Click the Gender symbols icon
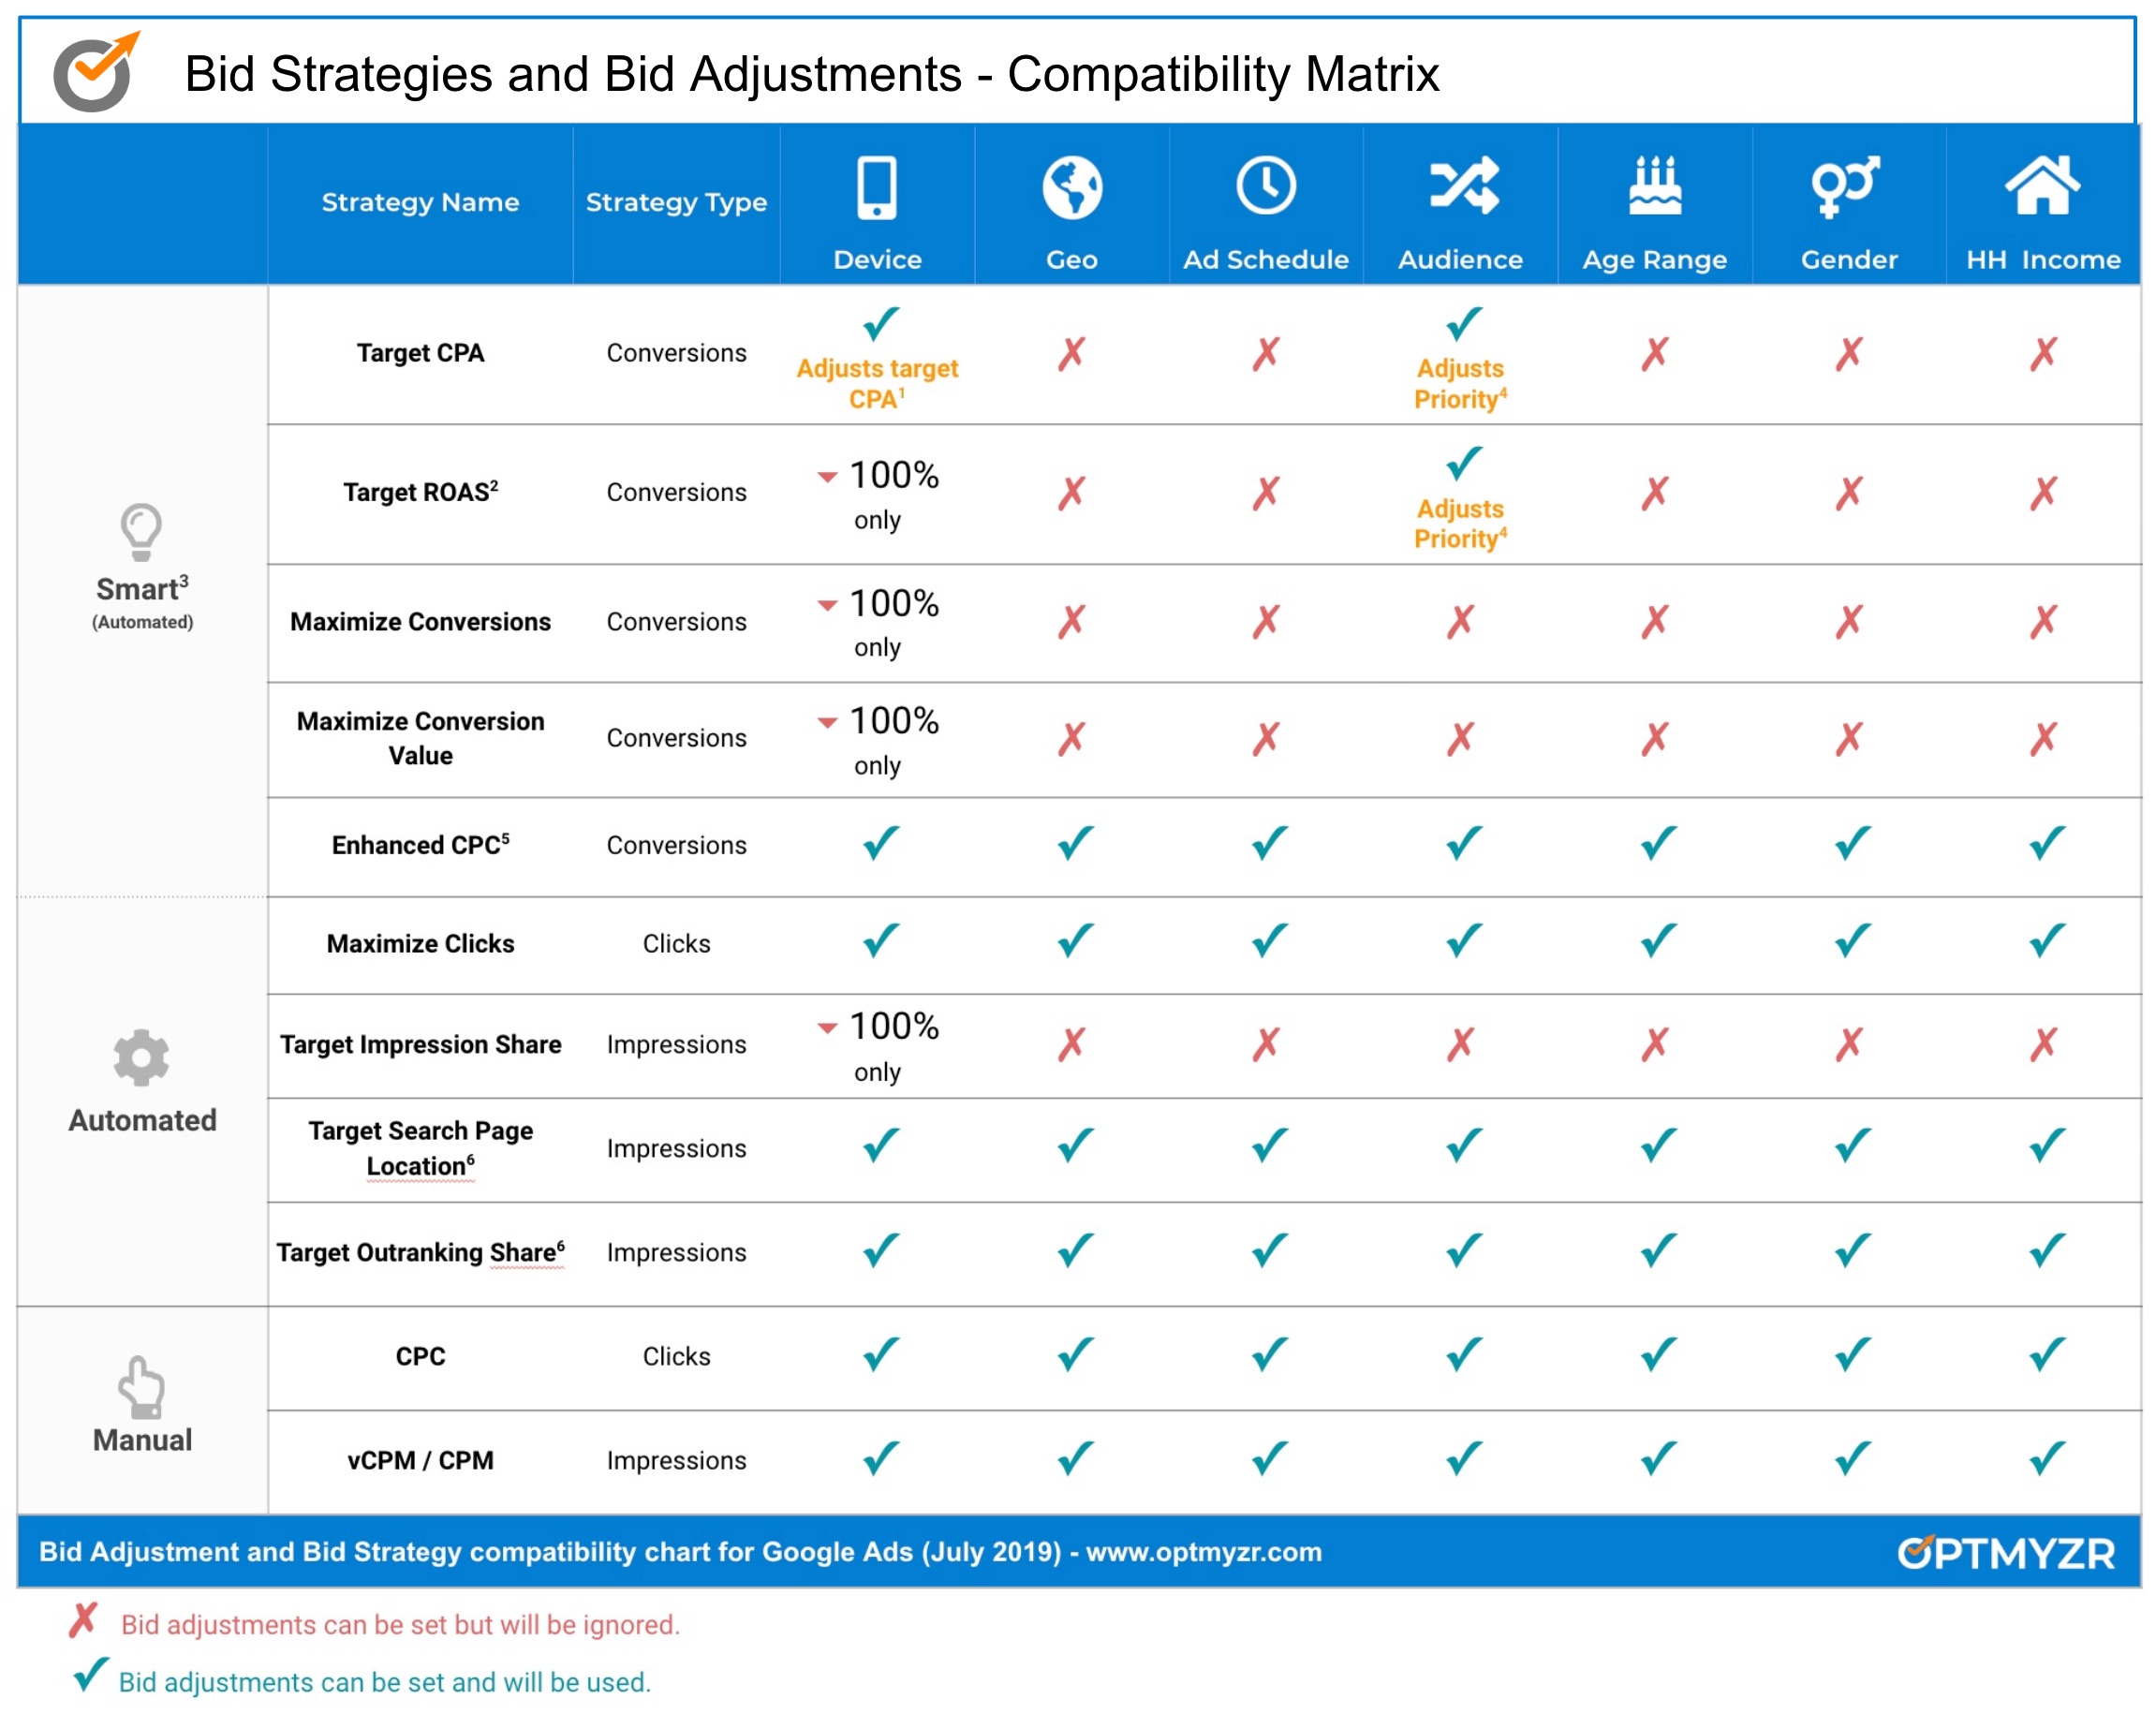The width and height of the screenshot is (2156, 1714). [x=1846, y=185]
